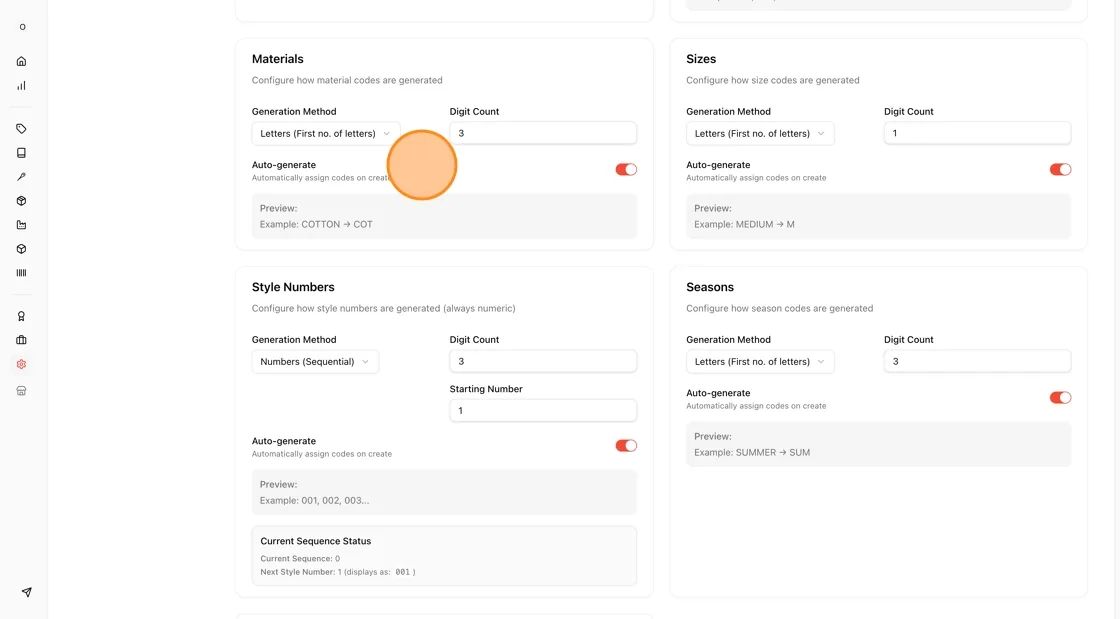The width and height of the screenshot is (1120, 619).
Task: Switch off Auto-generate for Seasons
Action: (x=1060, y=398)
